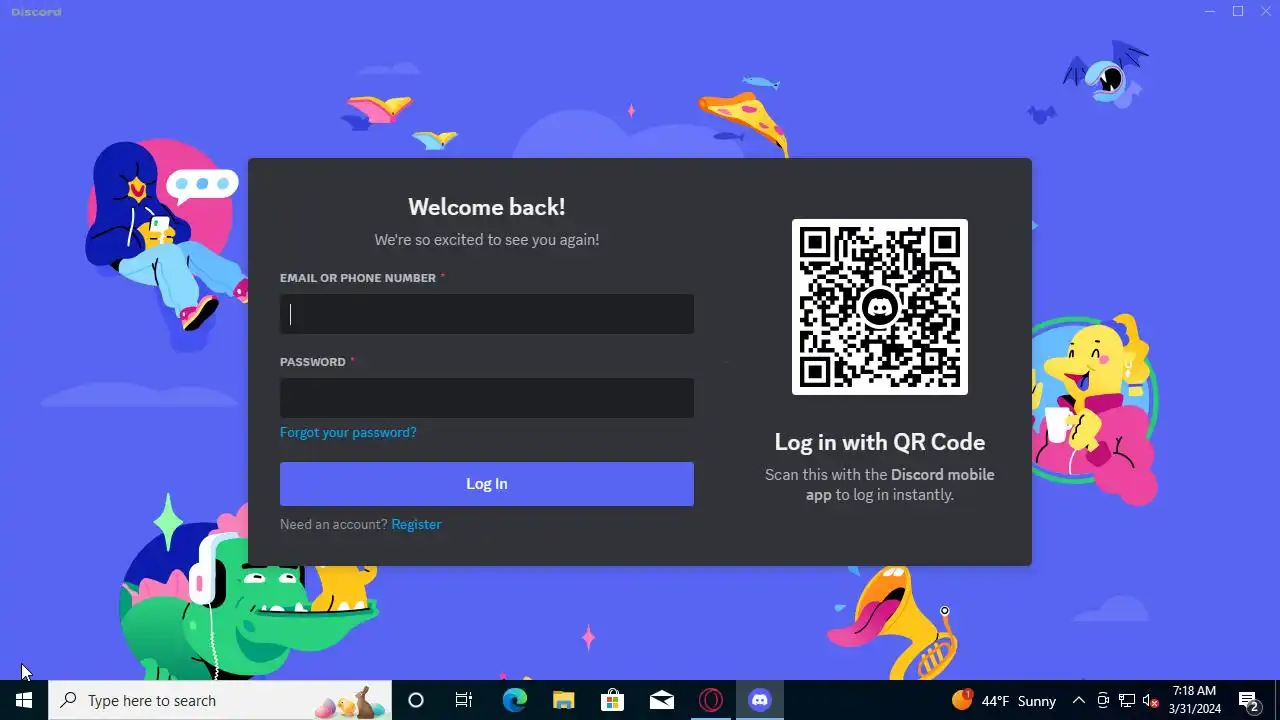Show hidden system tray icons
The image size is (1280, 720).
[1079, 700]
